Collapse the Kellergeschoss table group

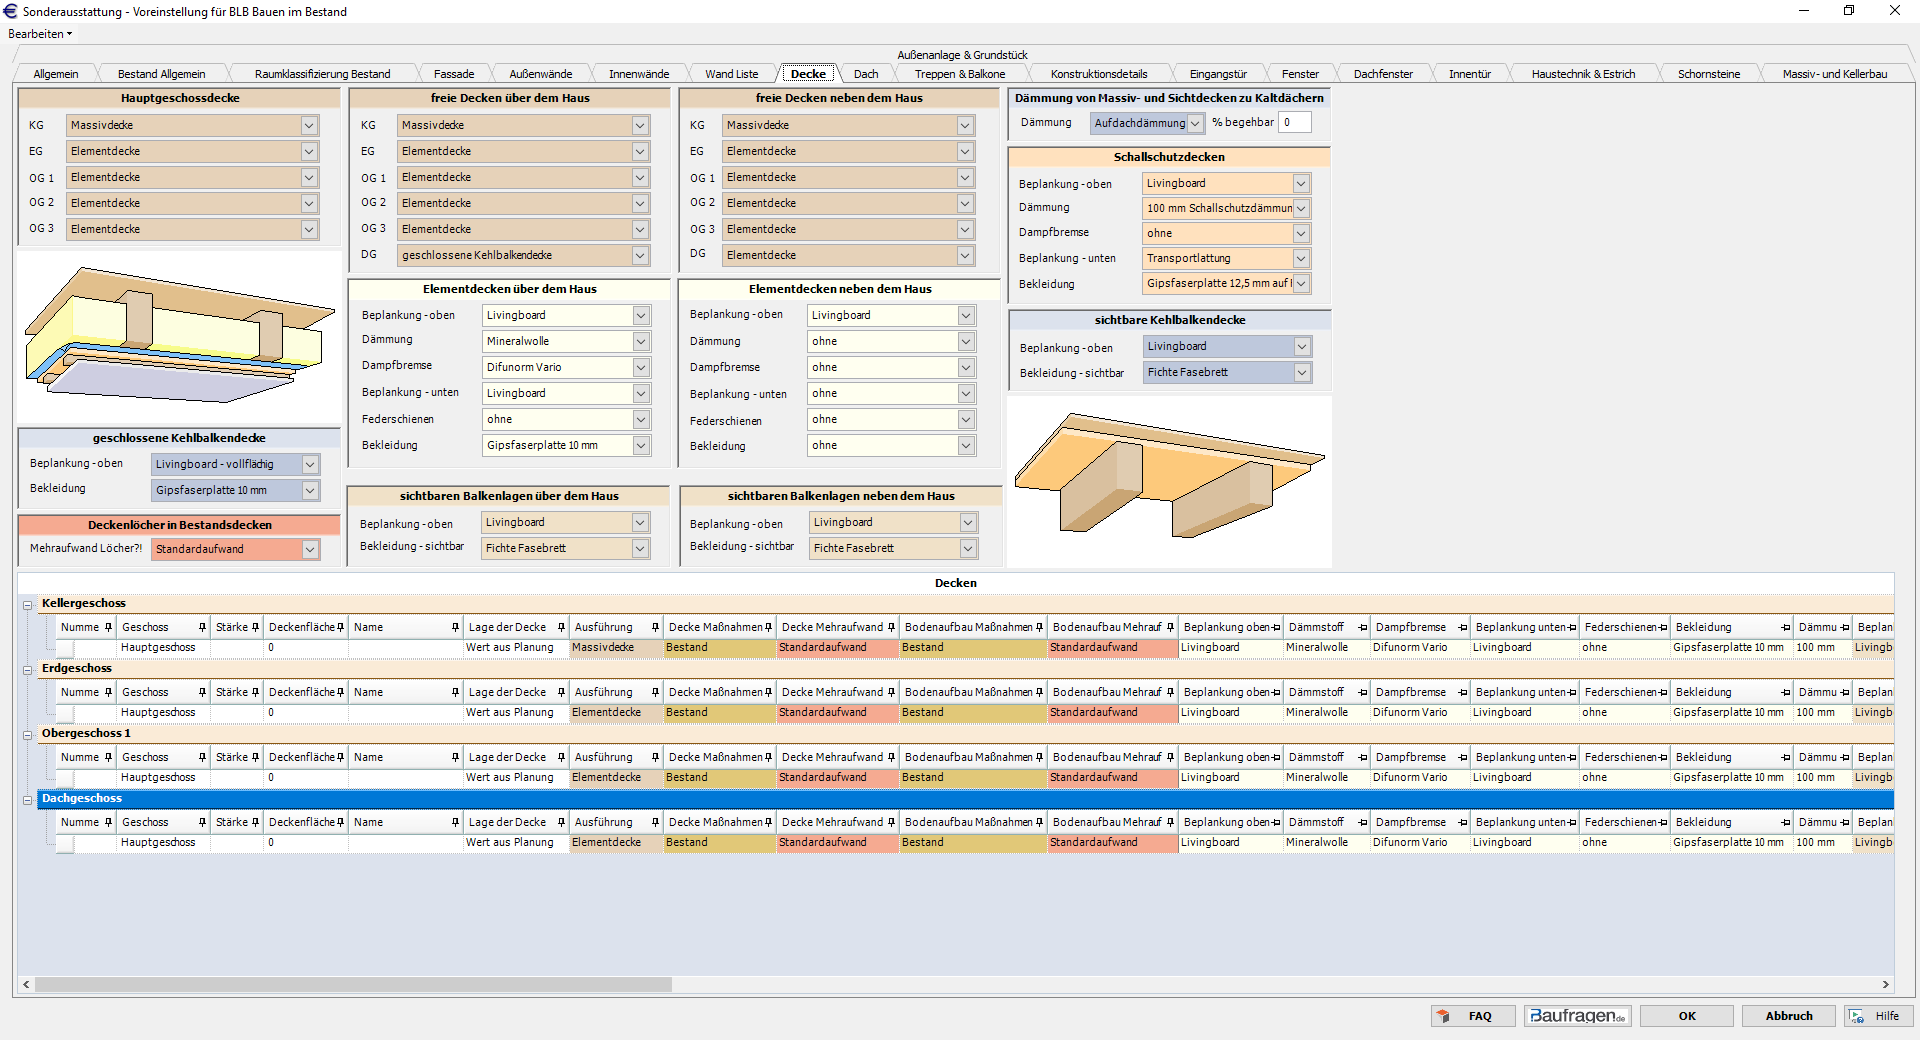[x=28, y=603]
